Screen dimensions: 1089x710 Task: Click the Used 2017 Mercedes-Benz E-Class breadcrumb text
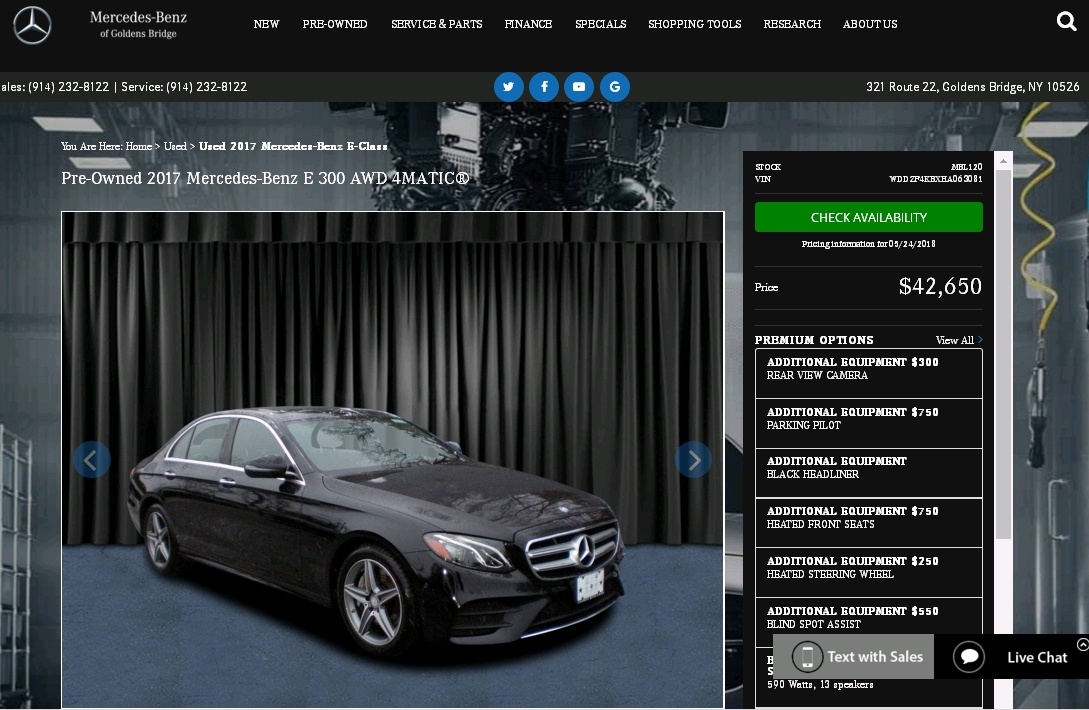tap(293, 146)
